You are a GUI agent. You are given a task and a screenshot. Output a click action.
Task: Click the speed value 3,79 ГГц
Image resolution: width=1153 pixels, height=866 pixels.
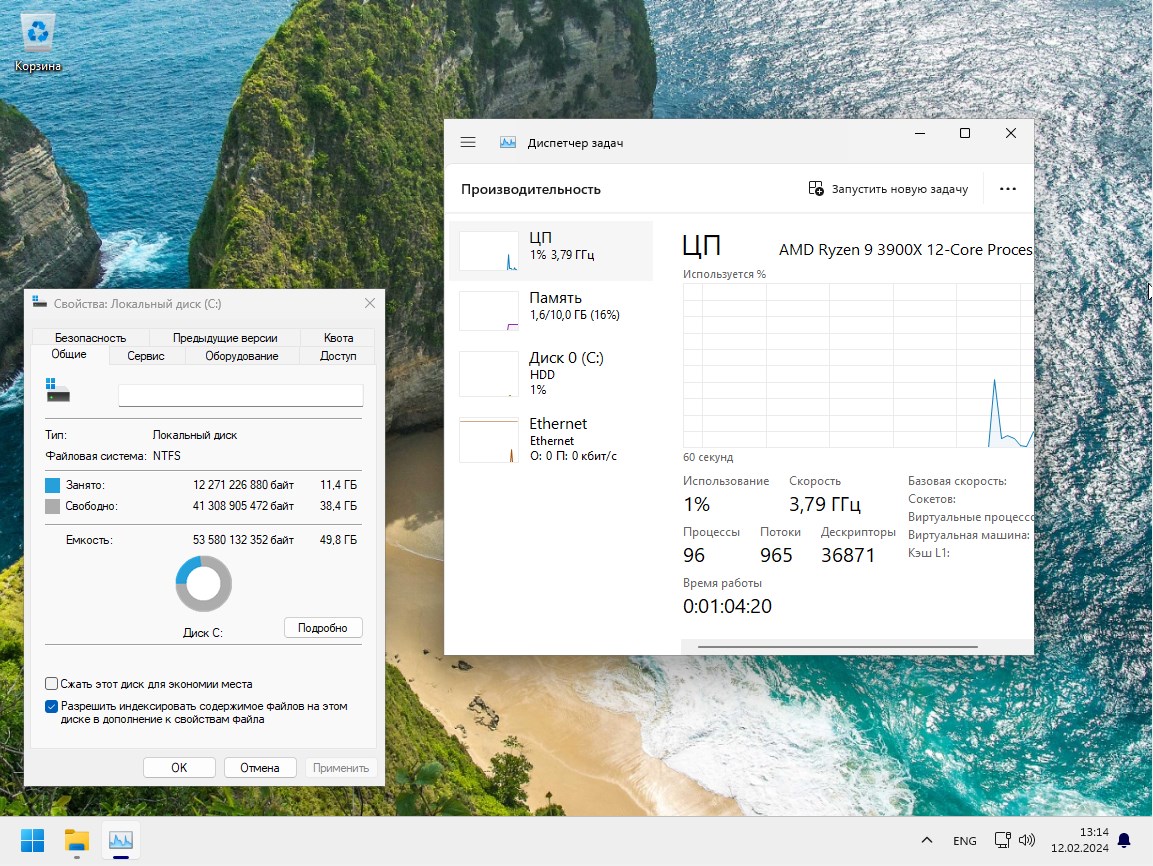(824, 504)
